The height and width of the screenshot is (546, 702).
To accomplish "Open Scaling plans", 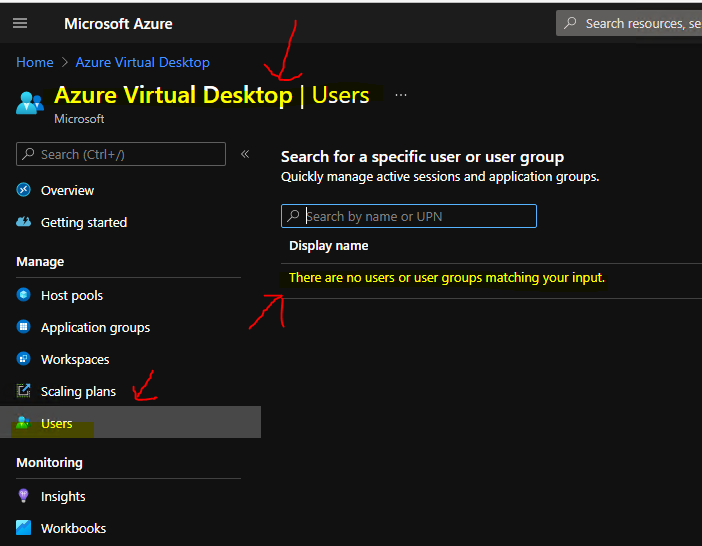I will 78,392.
